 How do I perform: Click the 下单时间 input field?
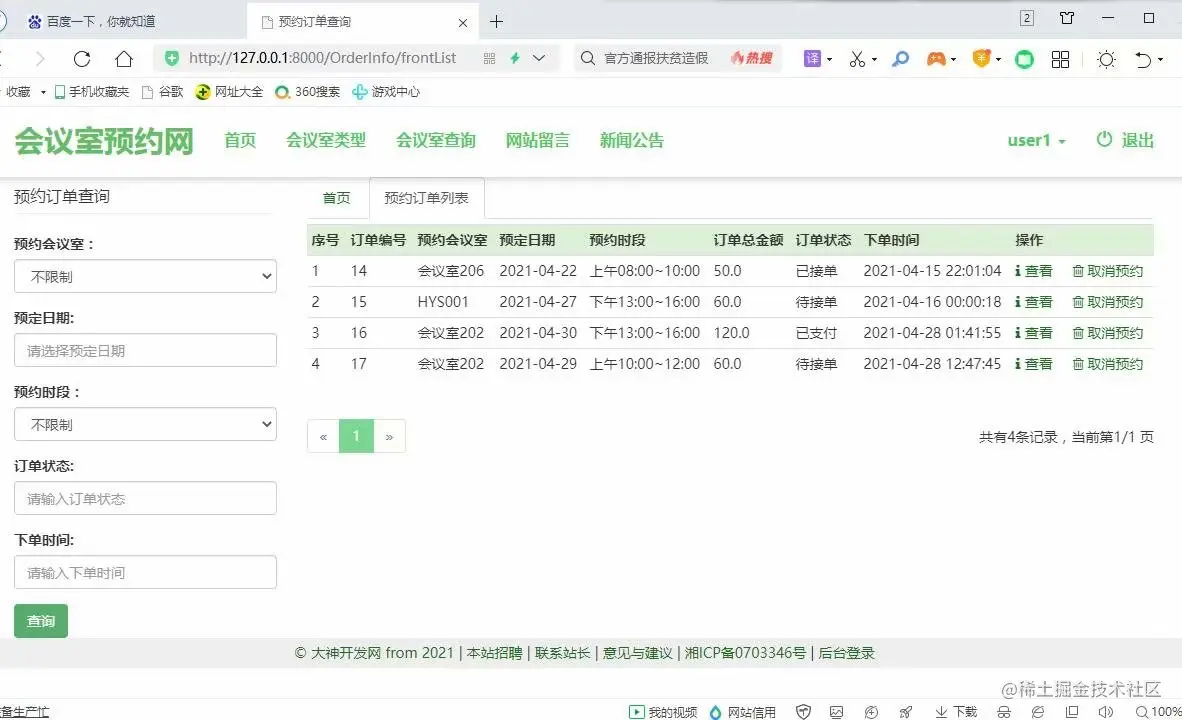[x=145, y=572]
